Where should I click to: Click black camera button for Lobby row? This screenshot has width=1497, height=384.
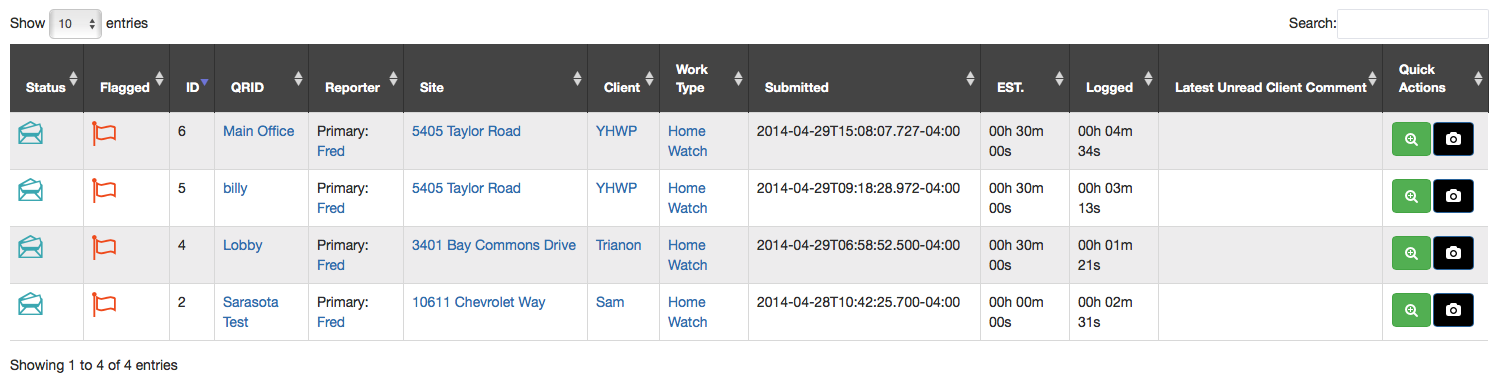click(x=1453, y=254)
